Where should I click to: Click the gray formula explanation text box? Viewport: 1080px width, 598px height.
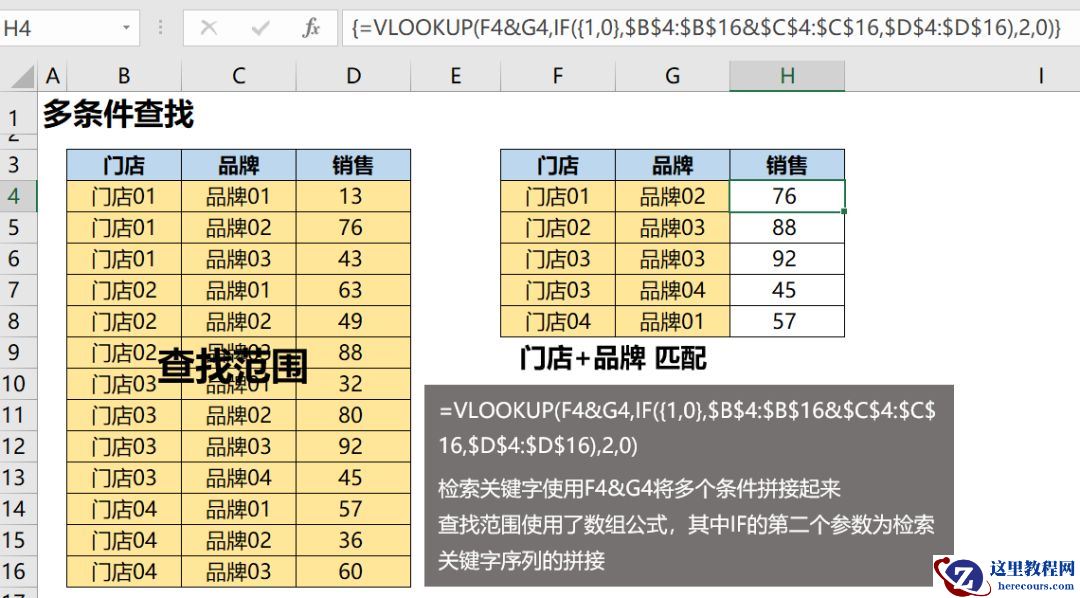[x=689, y=486]
